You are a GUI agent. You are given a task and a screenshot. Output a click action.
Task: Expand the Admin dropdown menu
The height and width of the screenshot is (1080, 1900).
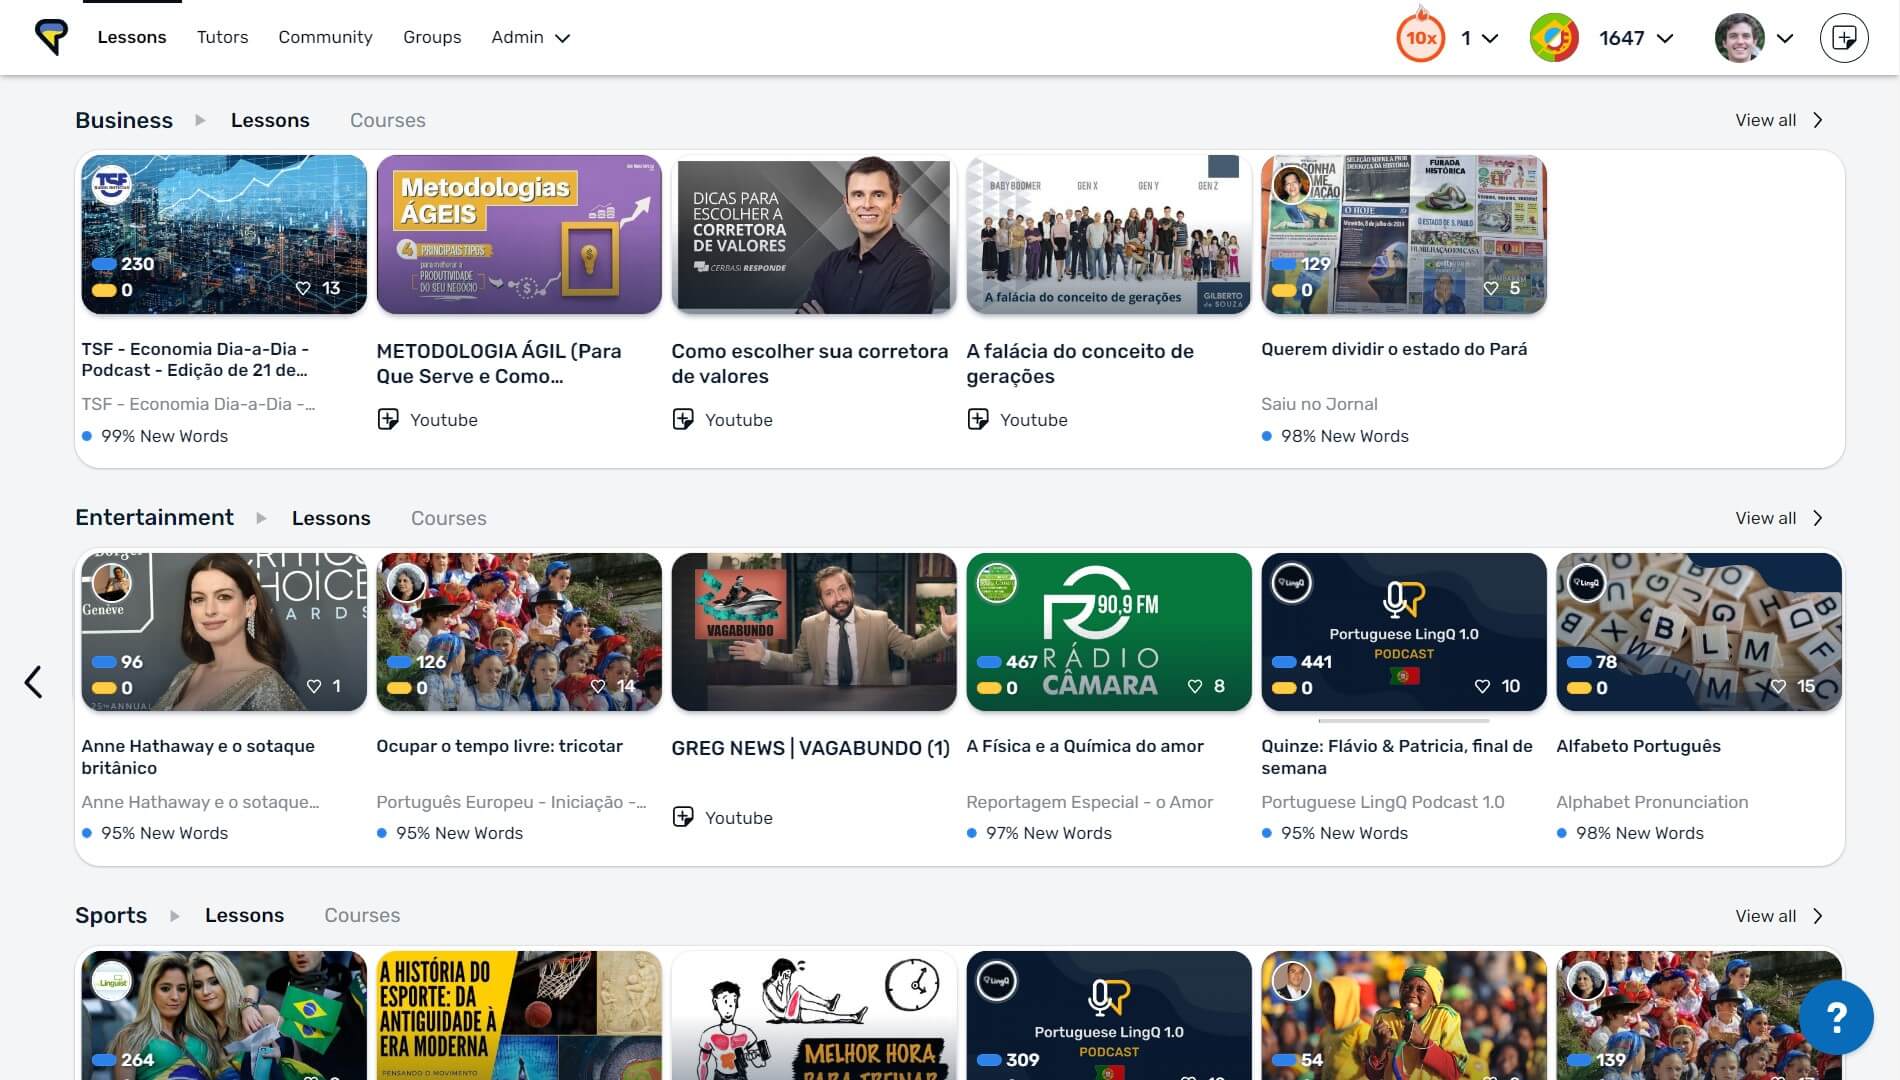[x=530, y=37]
